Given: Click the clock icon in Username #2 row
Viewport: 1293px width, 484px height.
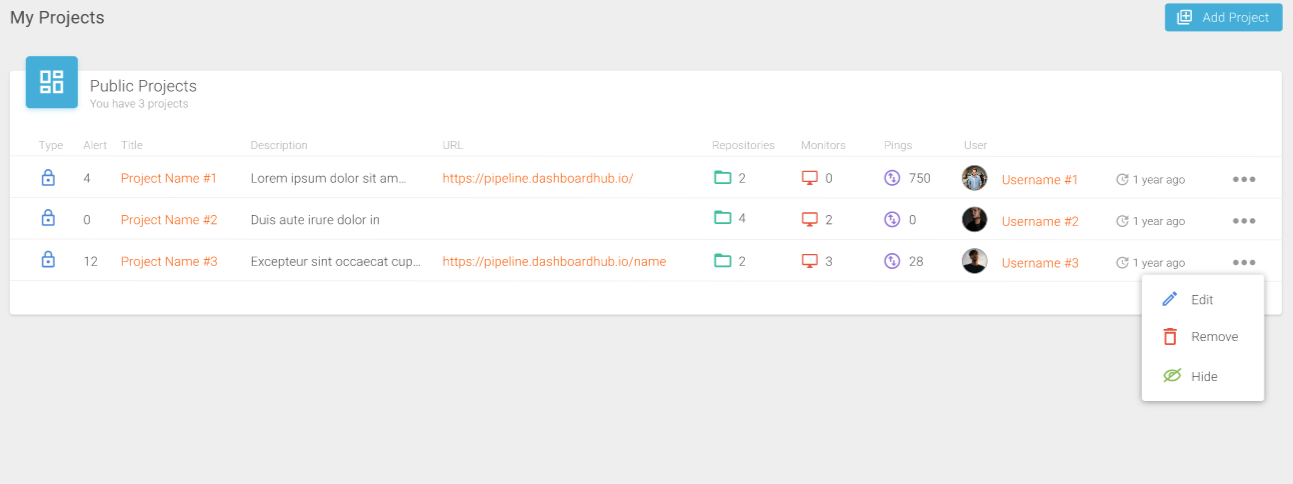Looking at the screenshot, I should pos(1122,221).
